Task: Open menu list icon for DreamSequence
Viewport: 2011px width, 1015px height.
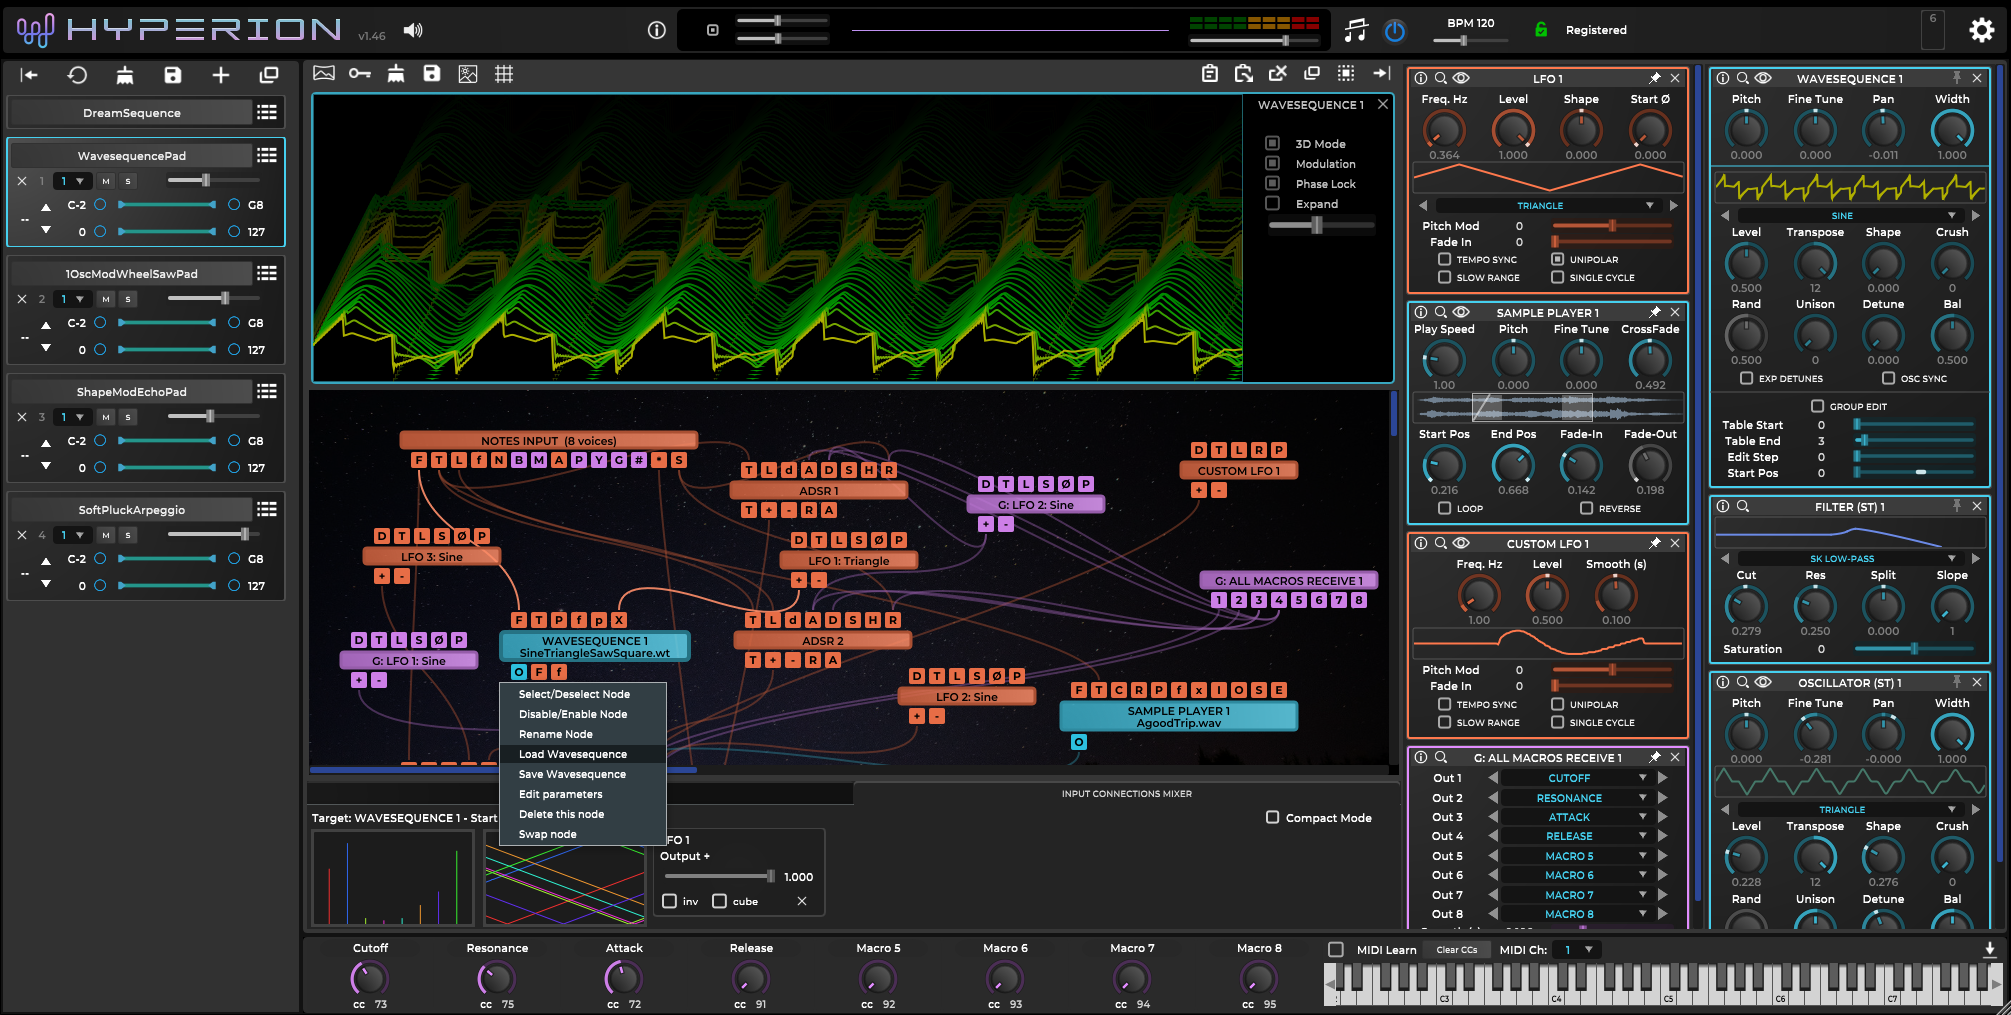Action: (267, 112)
